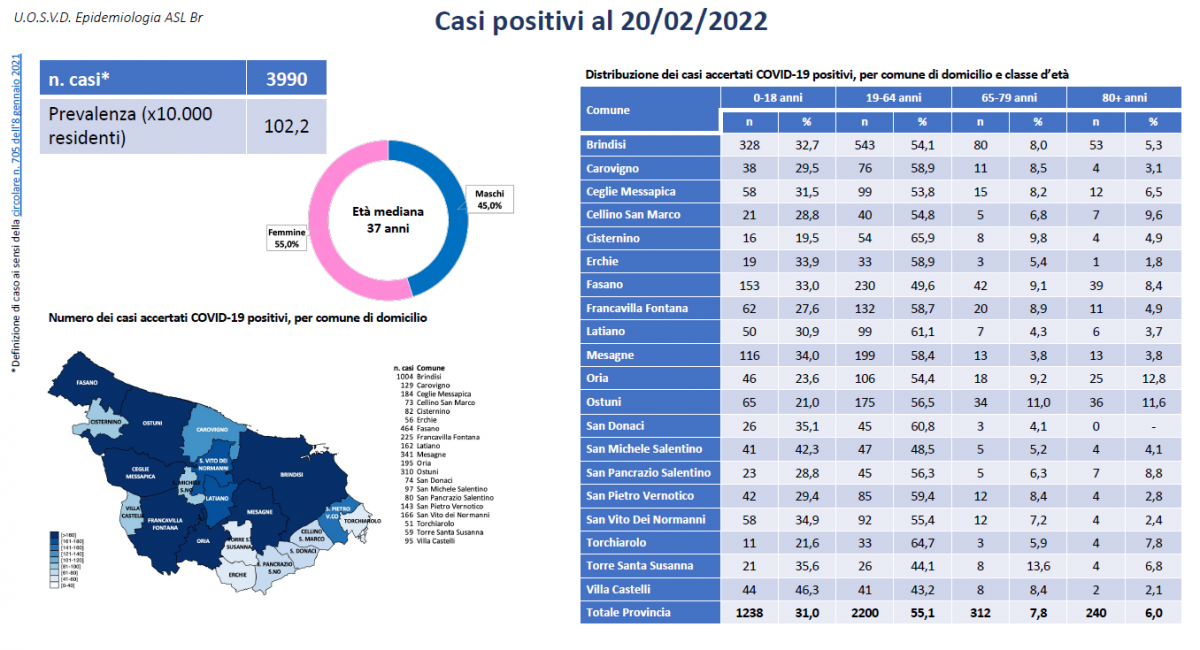This screenshot has width=1200, height=650.
Task: Click the Cisternino area on the map
Action: [x=107, y=422]
